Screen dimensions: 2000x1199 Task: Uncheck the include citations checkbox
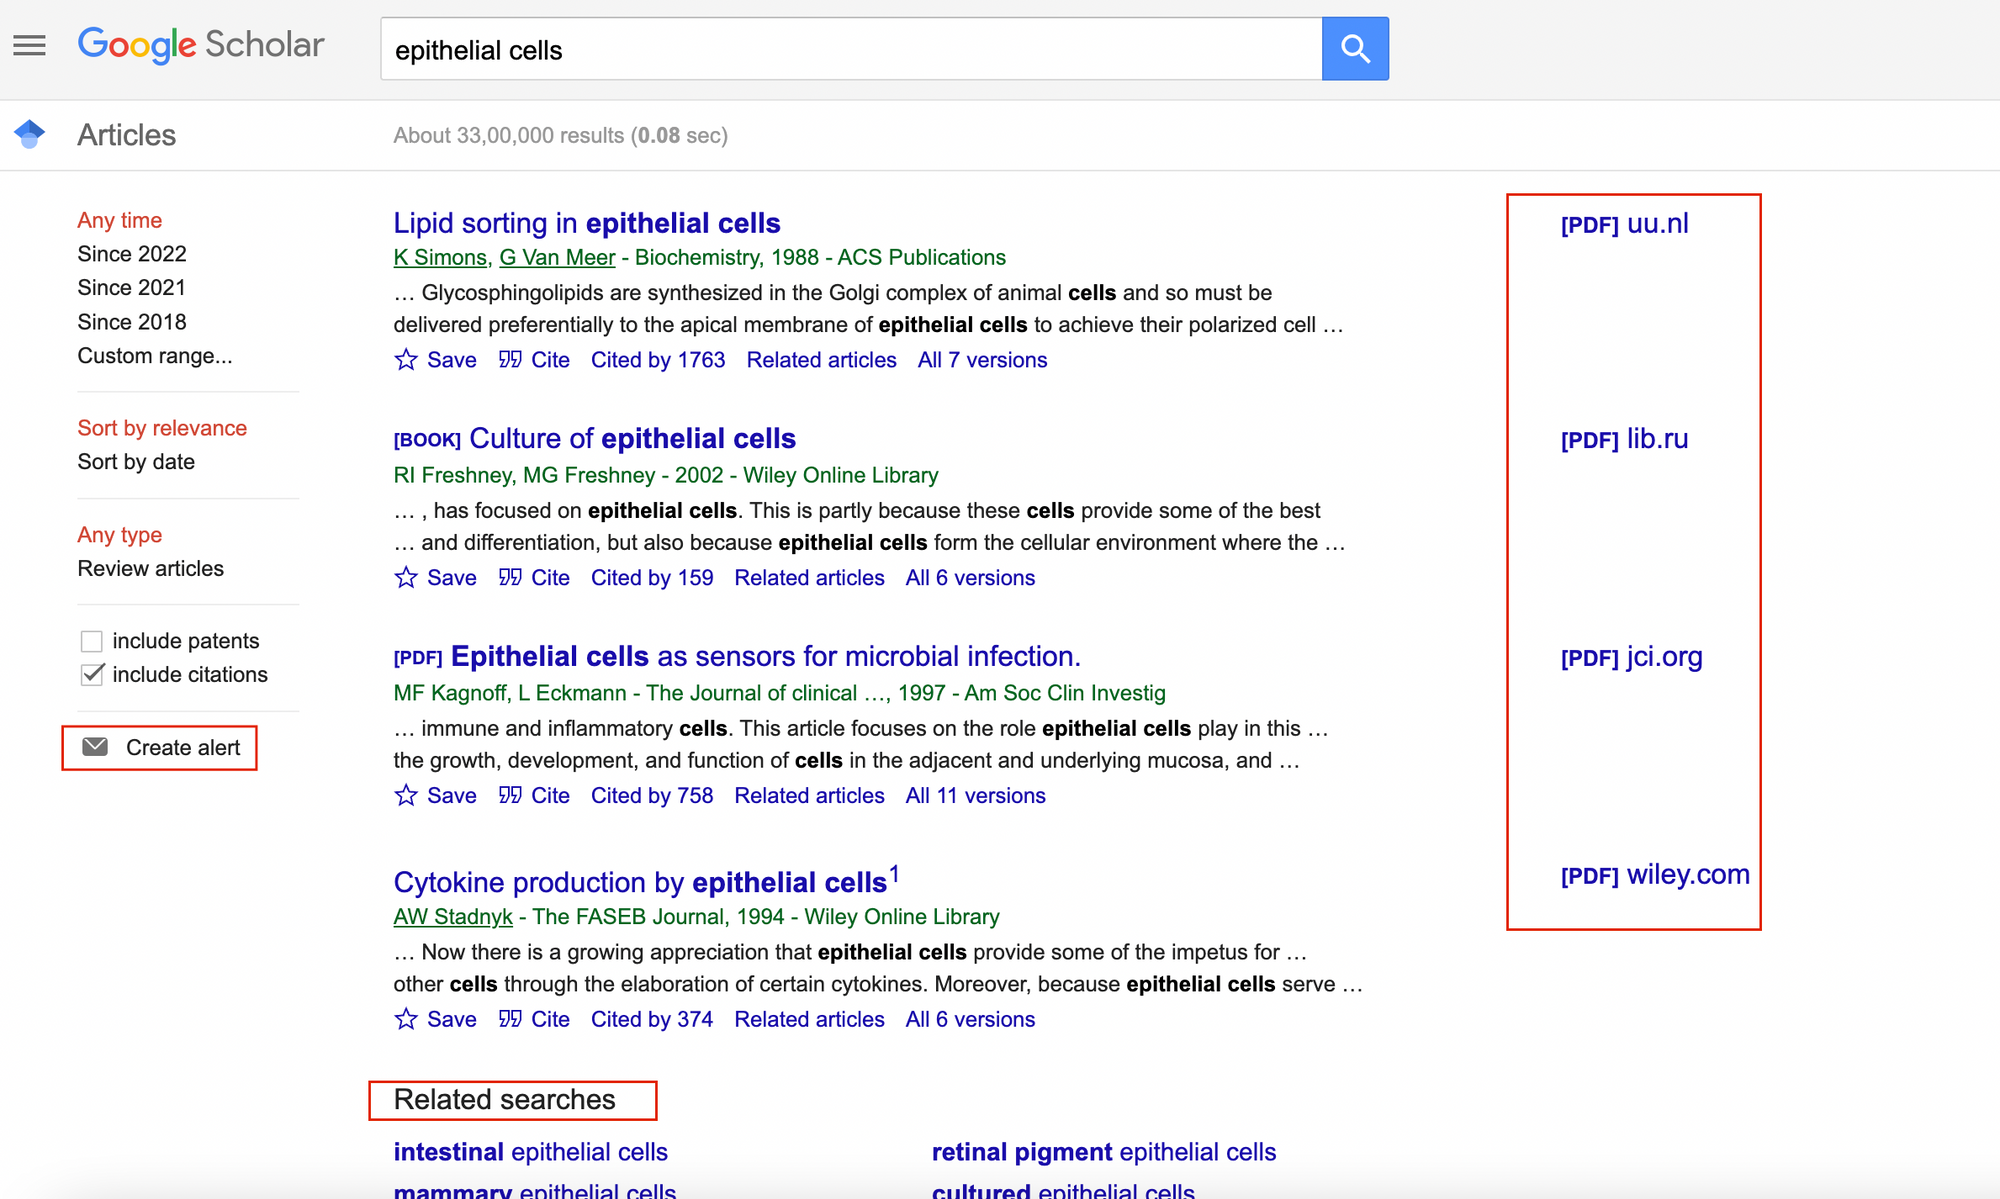pos(92,675)
